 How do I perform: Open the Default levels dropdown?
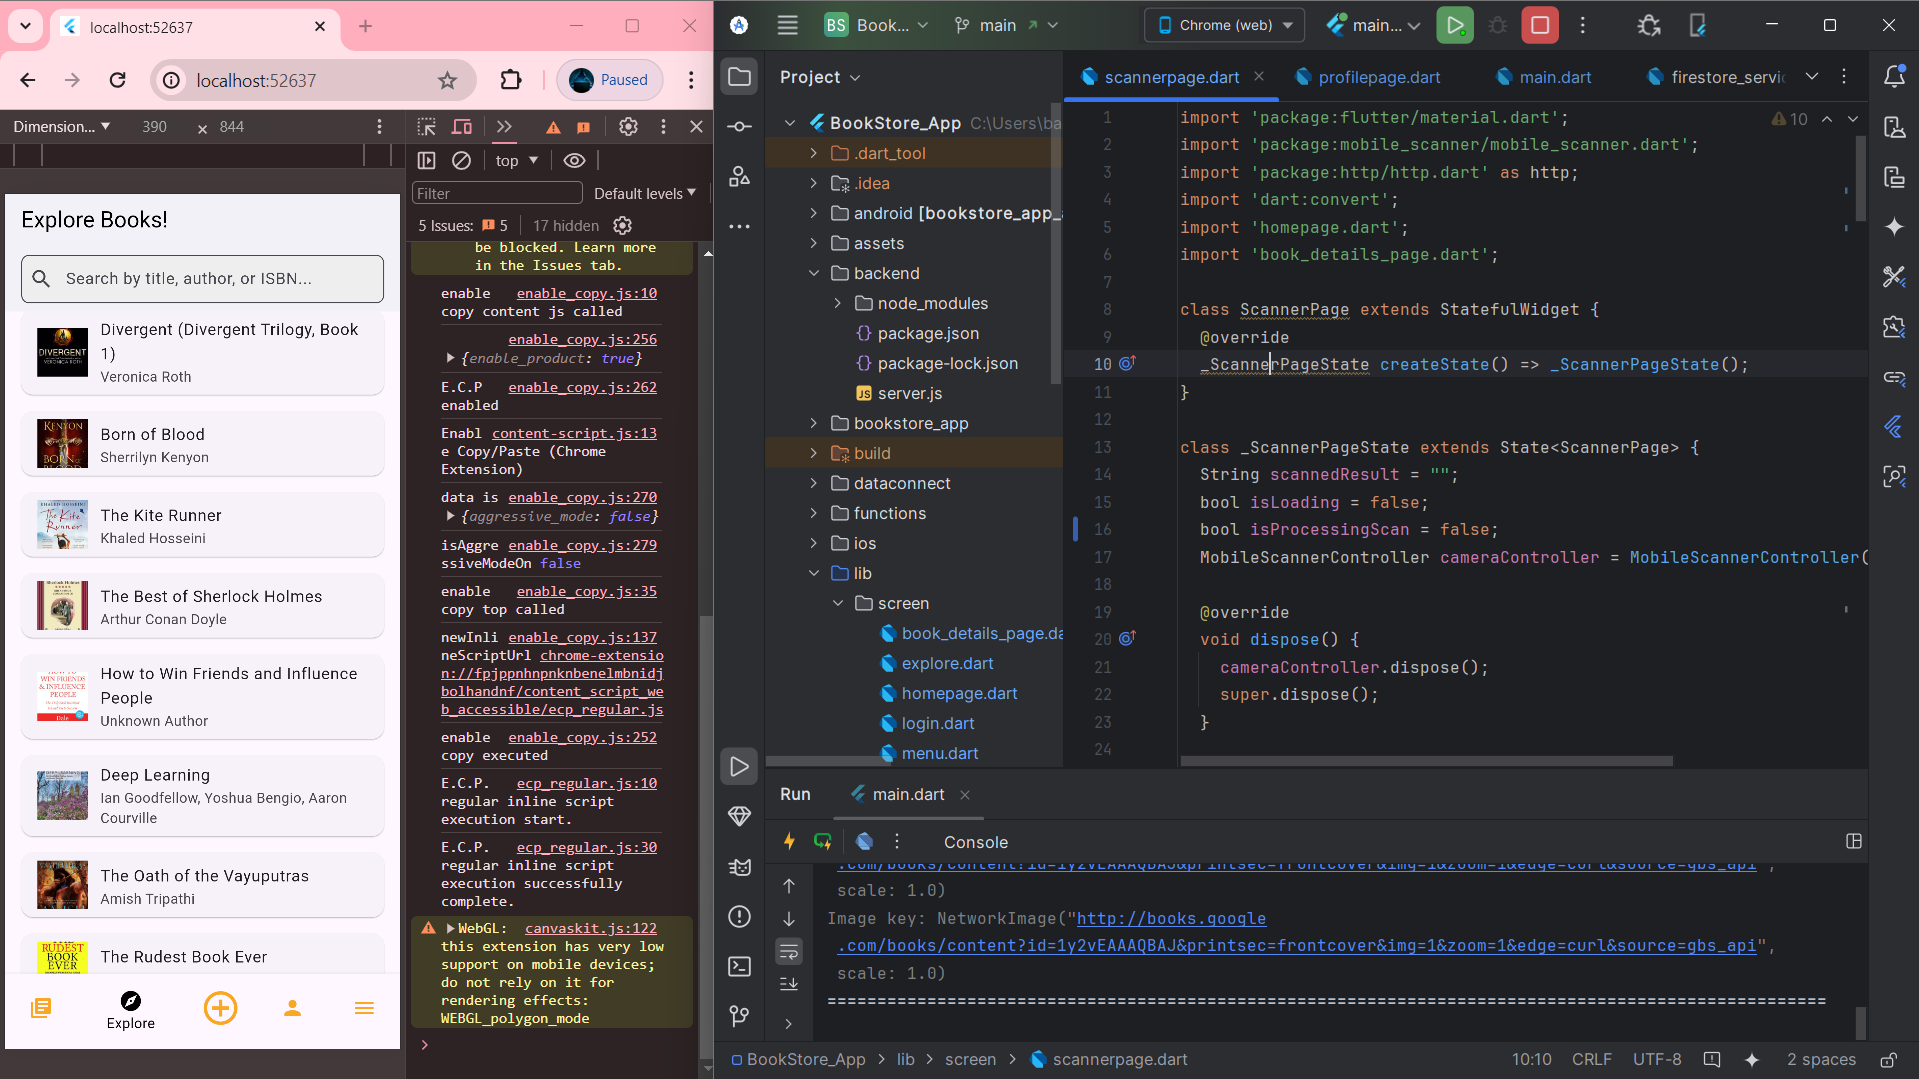(x=644, y=193)
